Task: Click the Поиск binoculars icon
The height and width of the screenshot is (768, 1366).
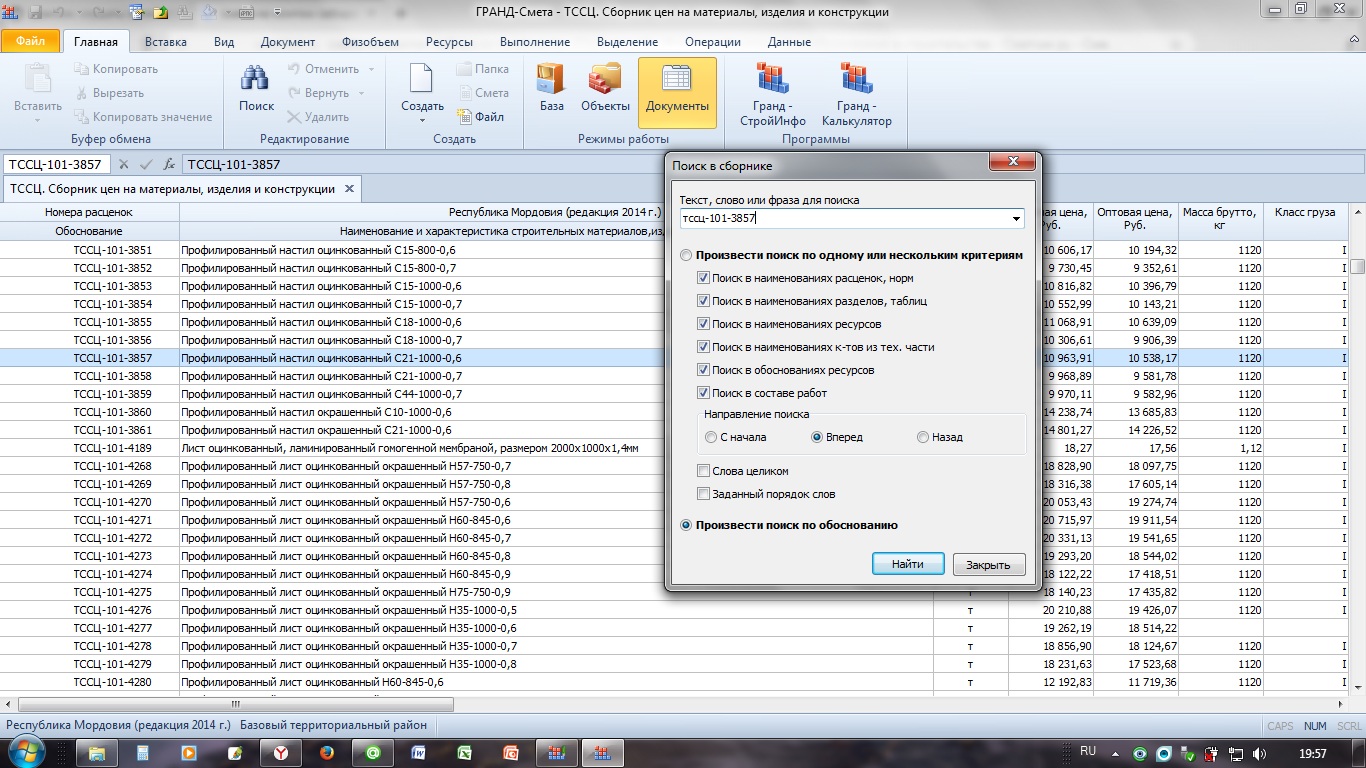Action: [256, 80]
